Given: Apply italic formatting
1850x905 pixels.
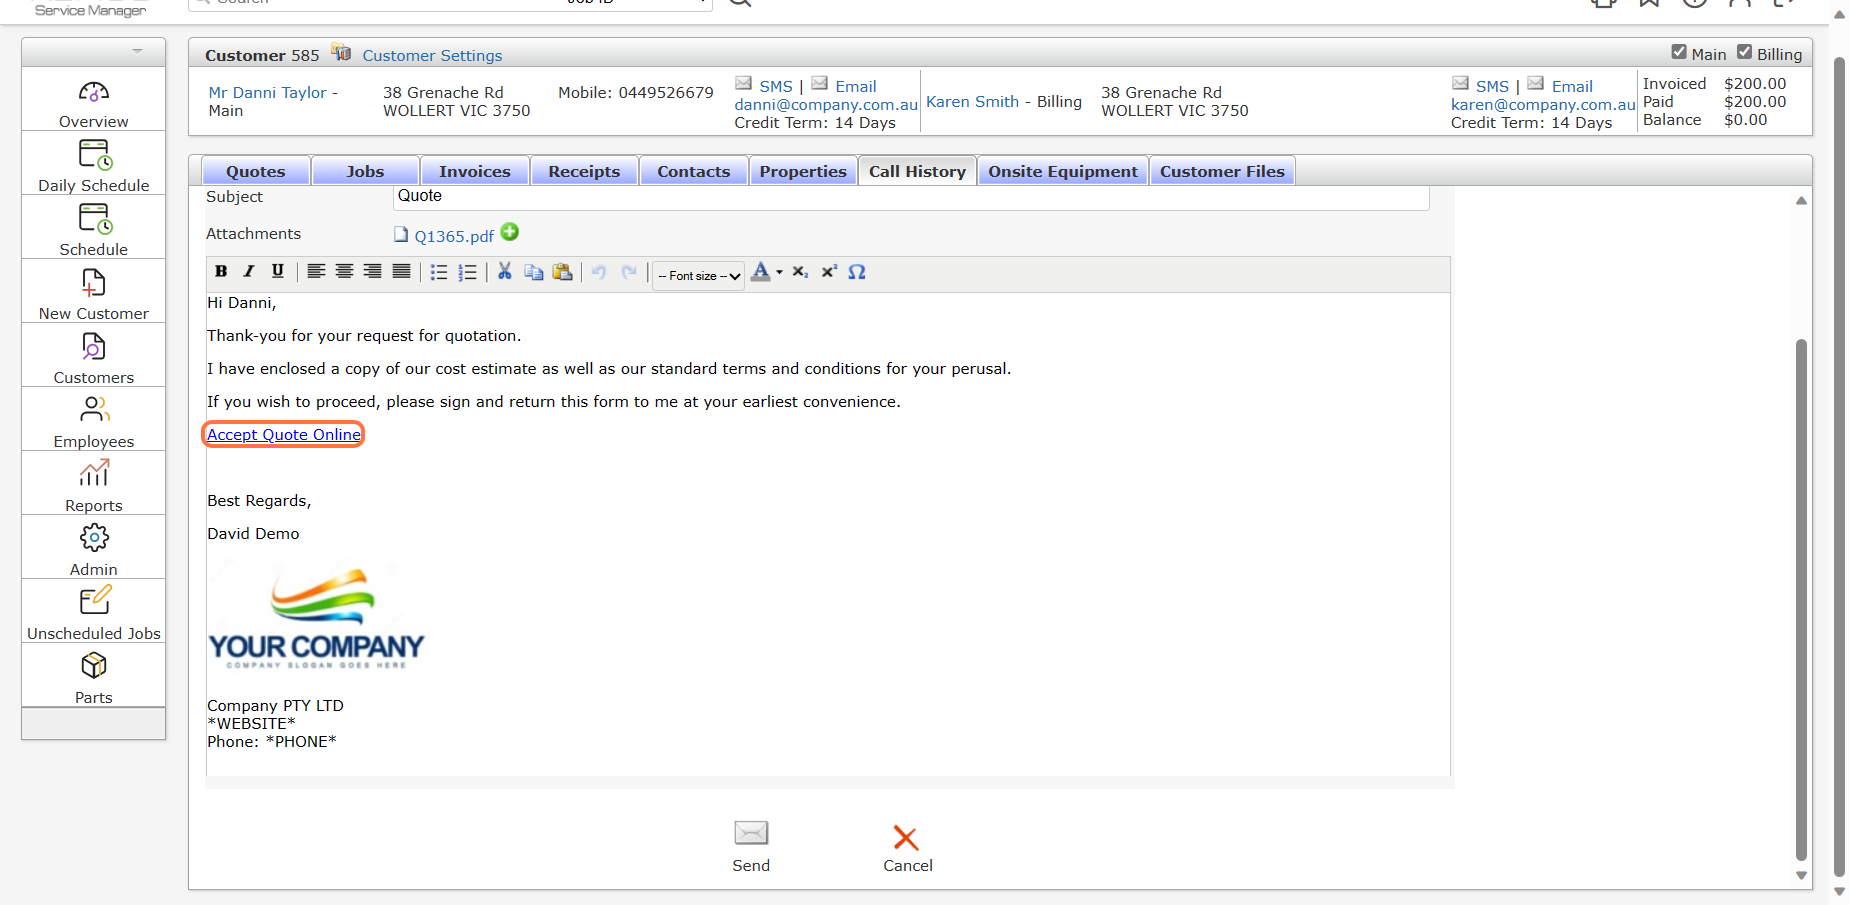Looking at the screenshot, I should pyautogui.click(x=249, y=271).
